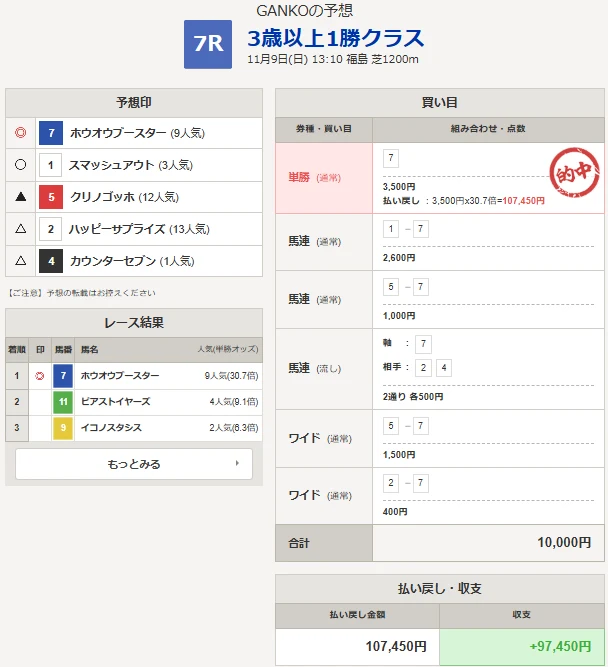Click the 3歳以上1勝クラス race title
This screenshot has width=608, height=667.
(x=336, y=38)
